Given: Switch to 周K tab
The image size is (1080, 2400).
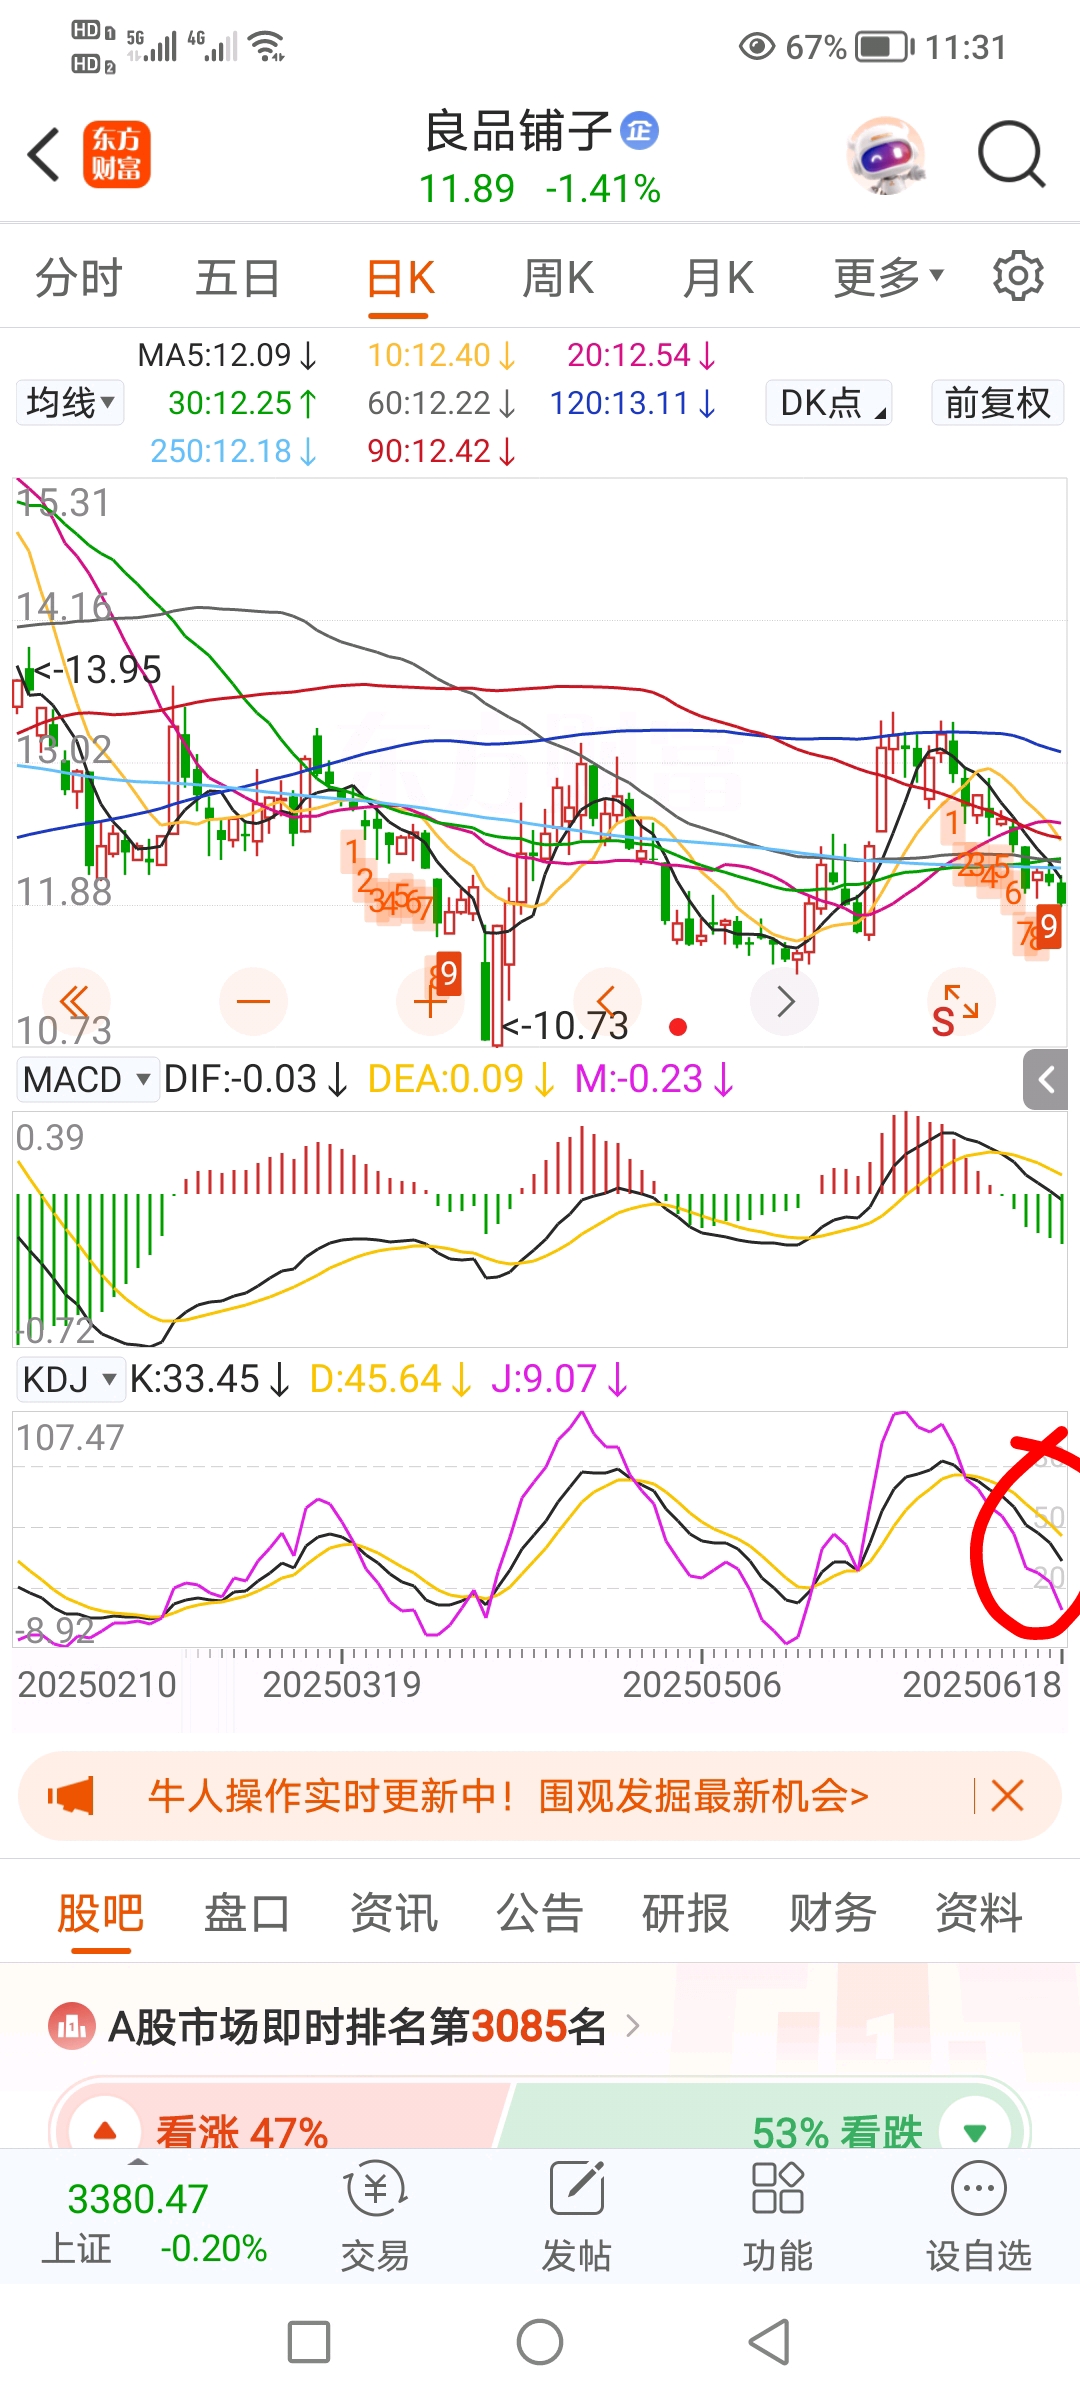Looking at the screenshot, I should (558, 277).
